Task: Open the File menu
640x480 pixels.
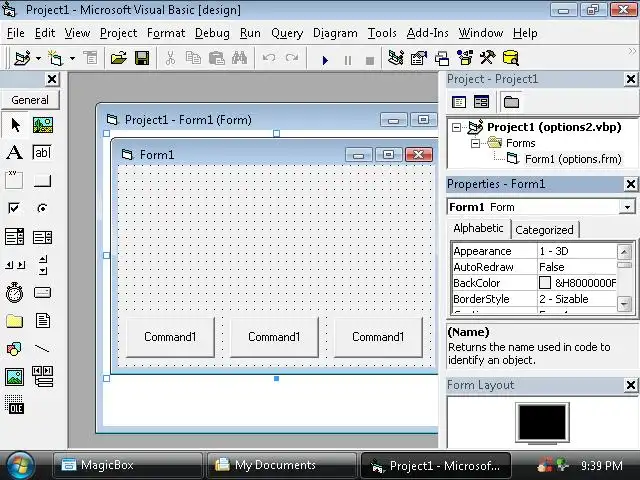Action: pyautogui.click(x=16, y=33)
